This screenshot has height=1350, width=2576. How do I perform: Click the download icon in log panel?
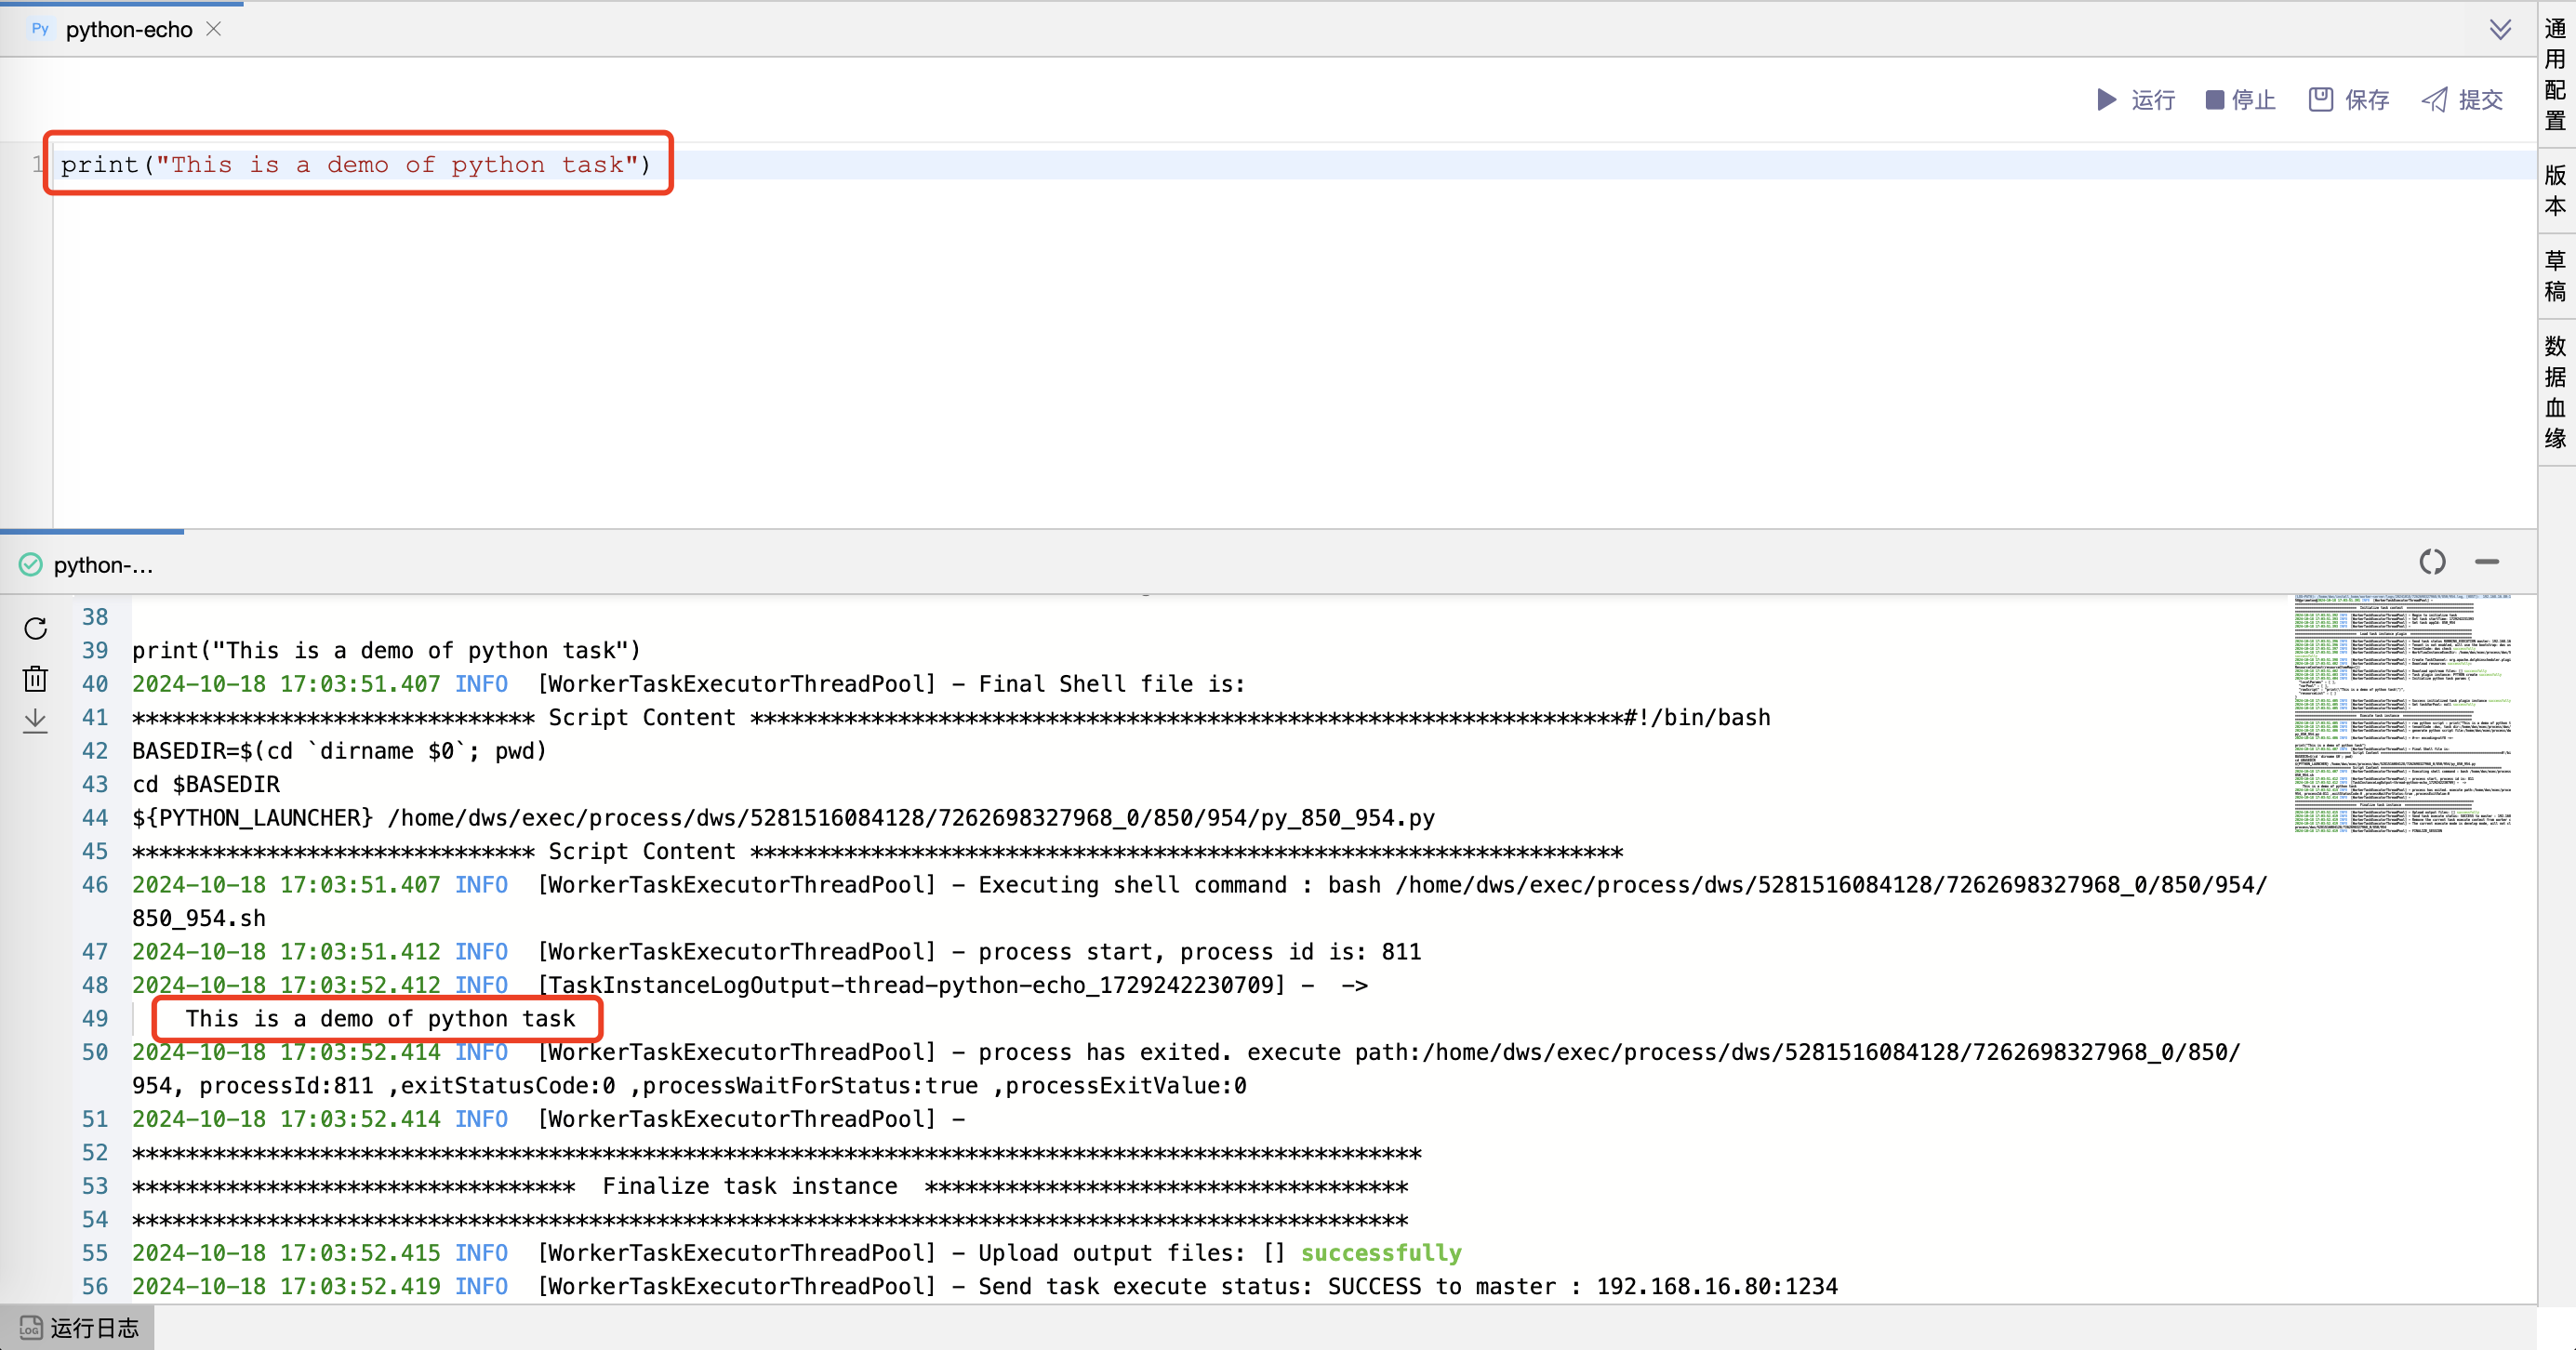coord(35,719)
